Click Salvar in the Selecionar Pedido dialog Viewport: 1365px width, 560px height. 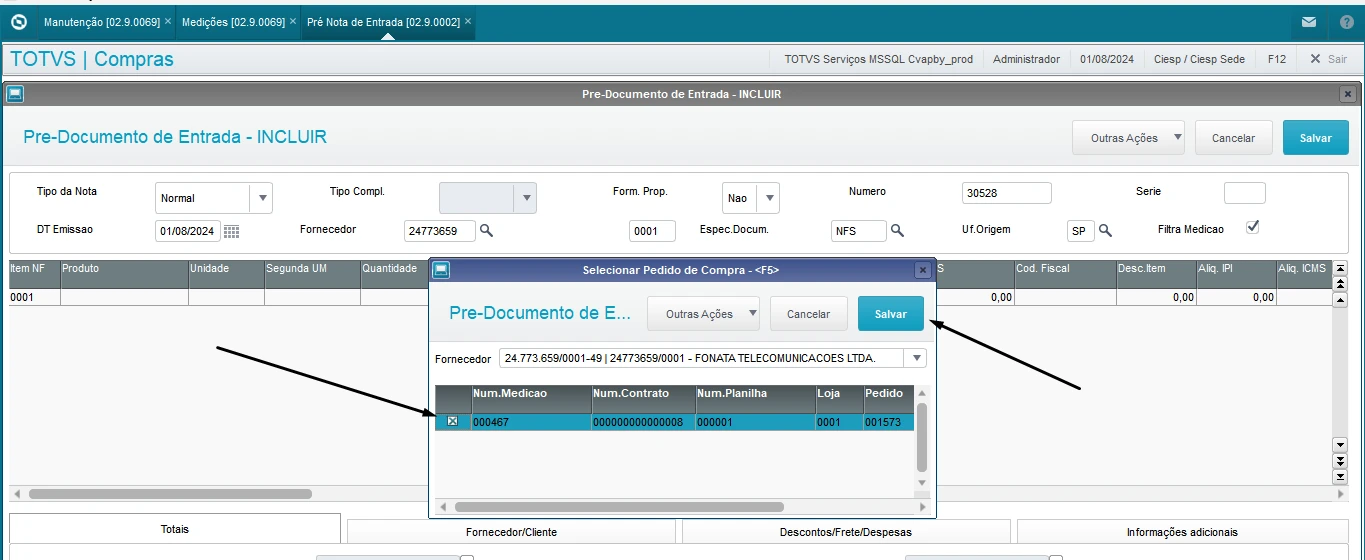pos(890,314)
